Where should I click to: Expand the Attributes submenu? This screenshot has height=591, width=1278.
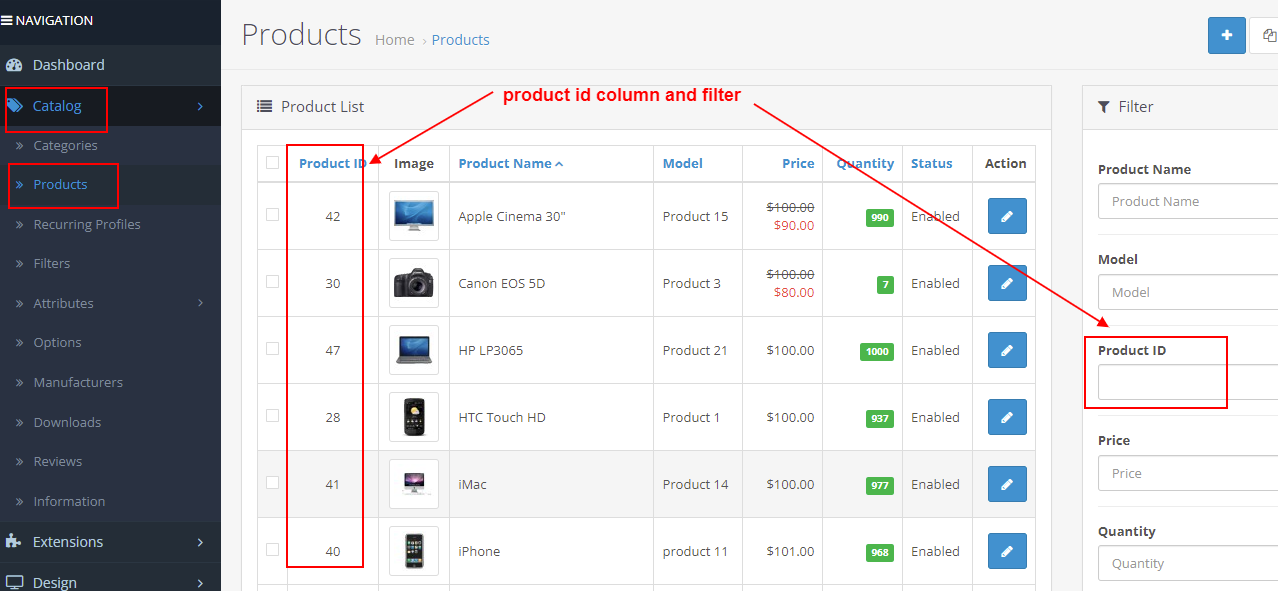click(x=200, y=303)
